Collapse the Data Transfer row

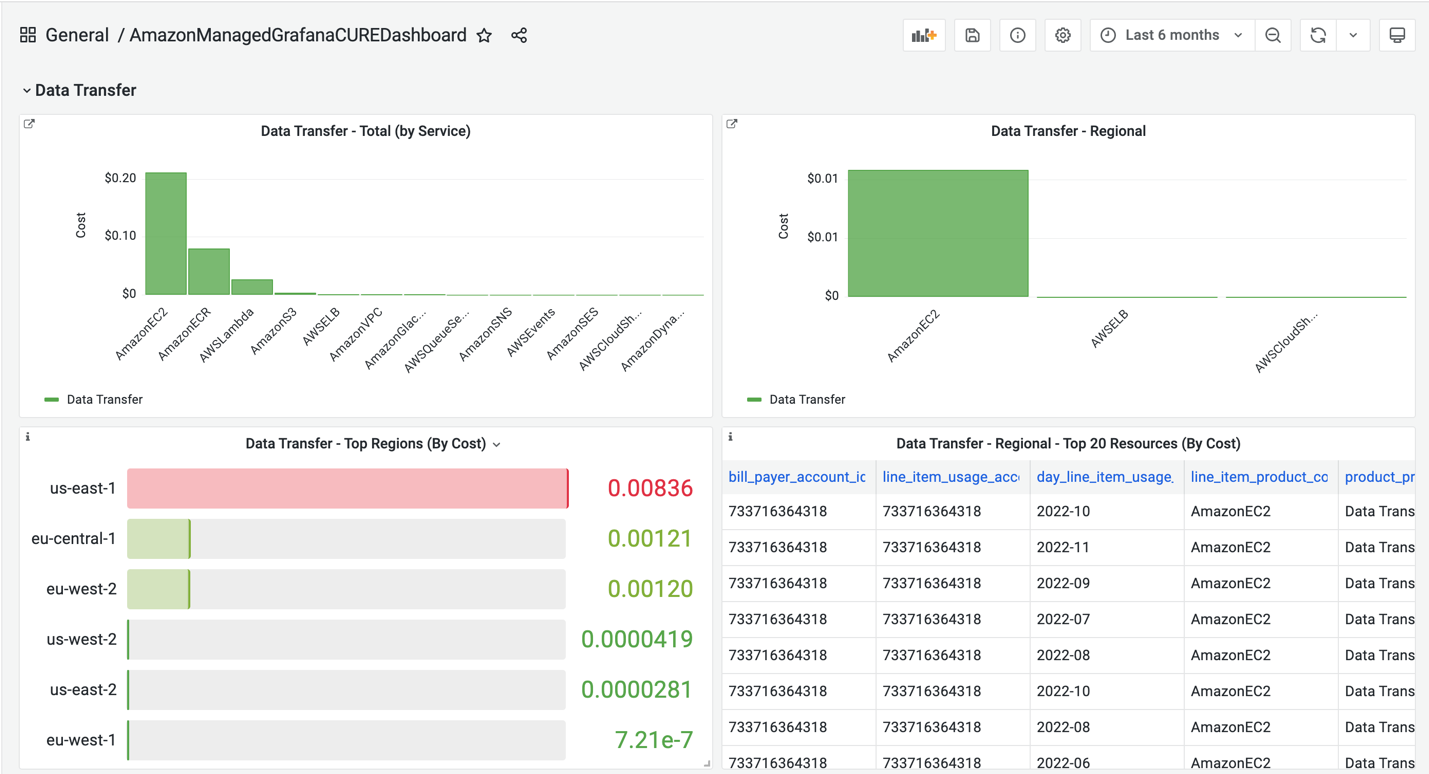(x=27, y=90)
